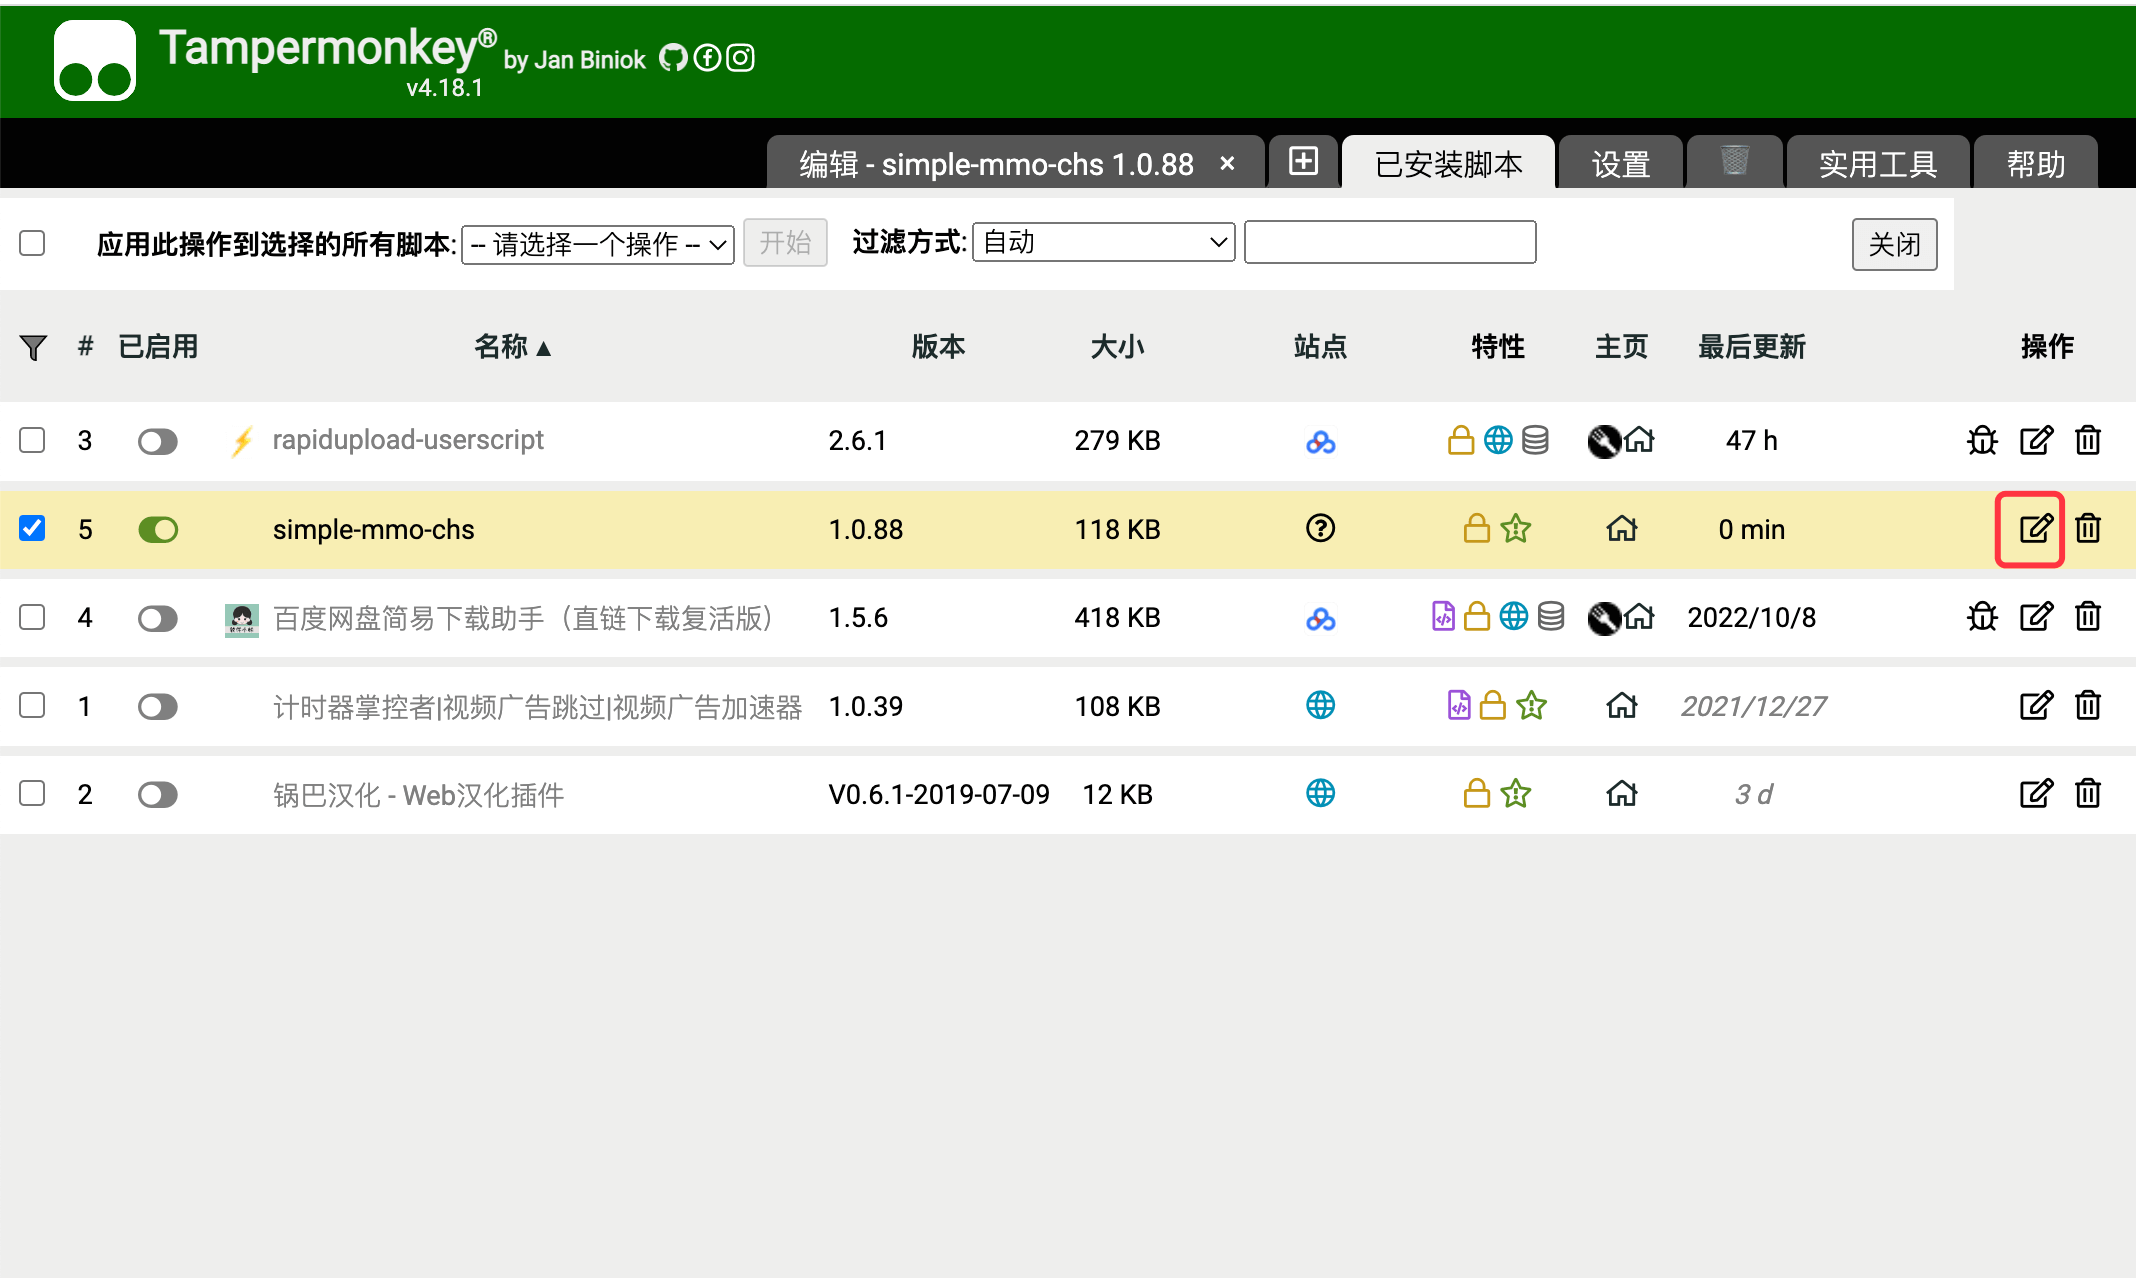Sort by the 版本 column header
2136x1278 pixels.
coord(938,347)
